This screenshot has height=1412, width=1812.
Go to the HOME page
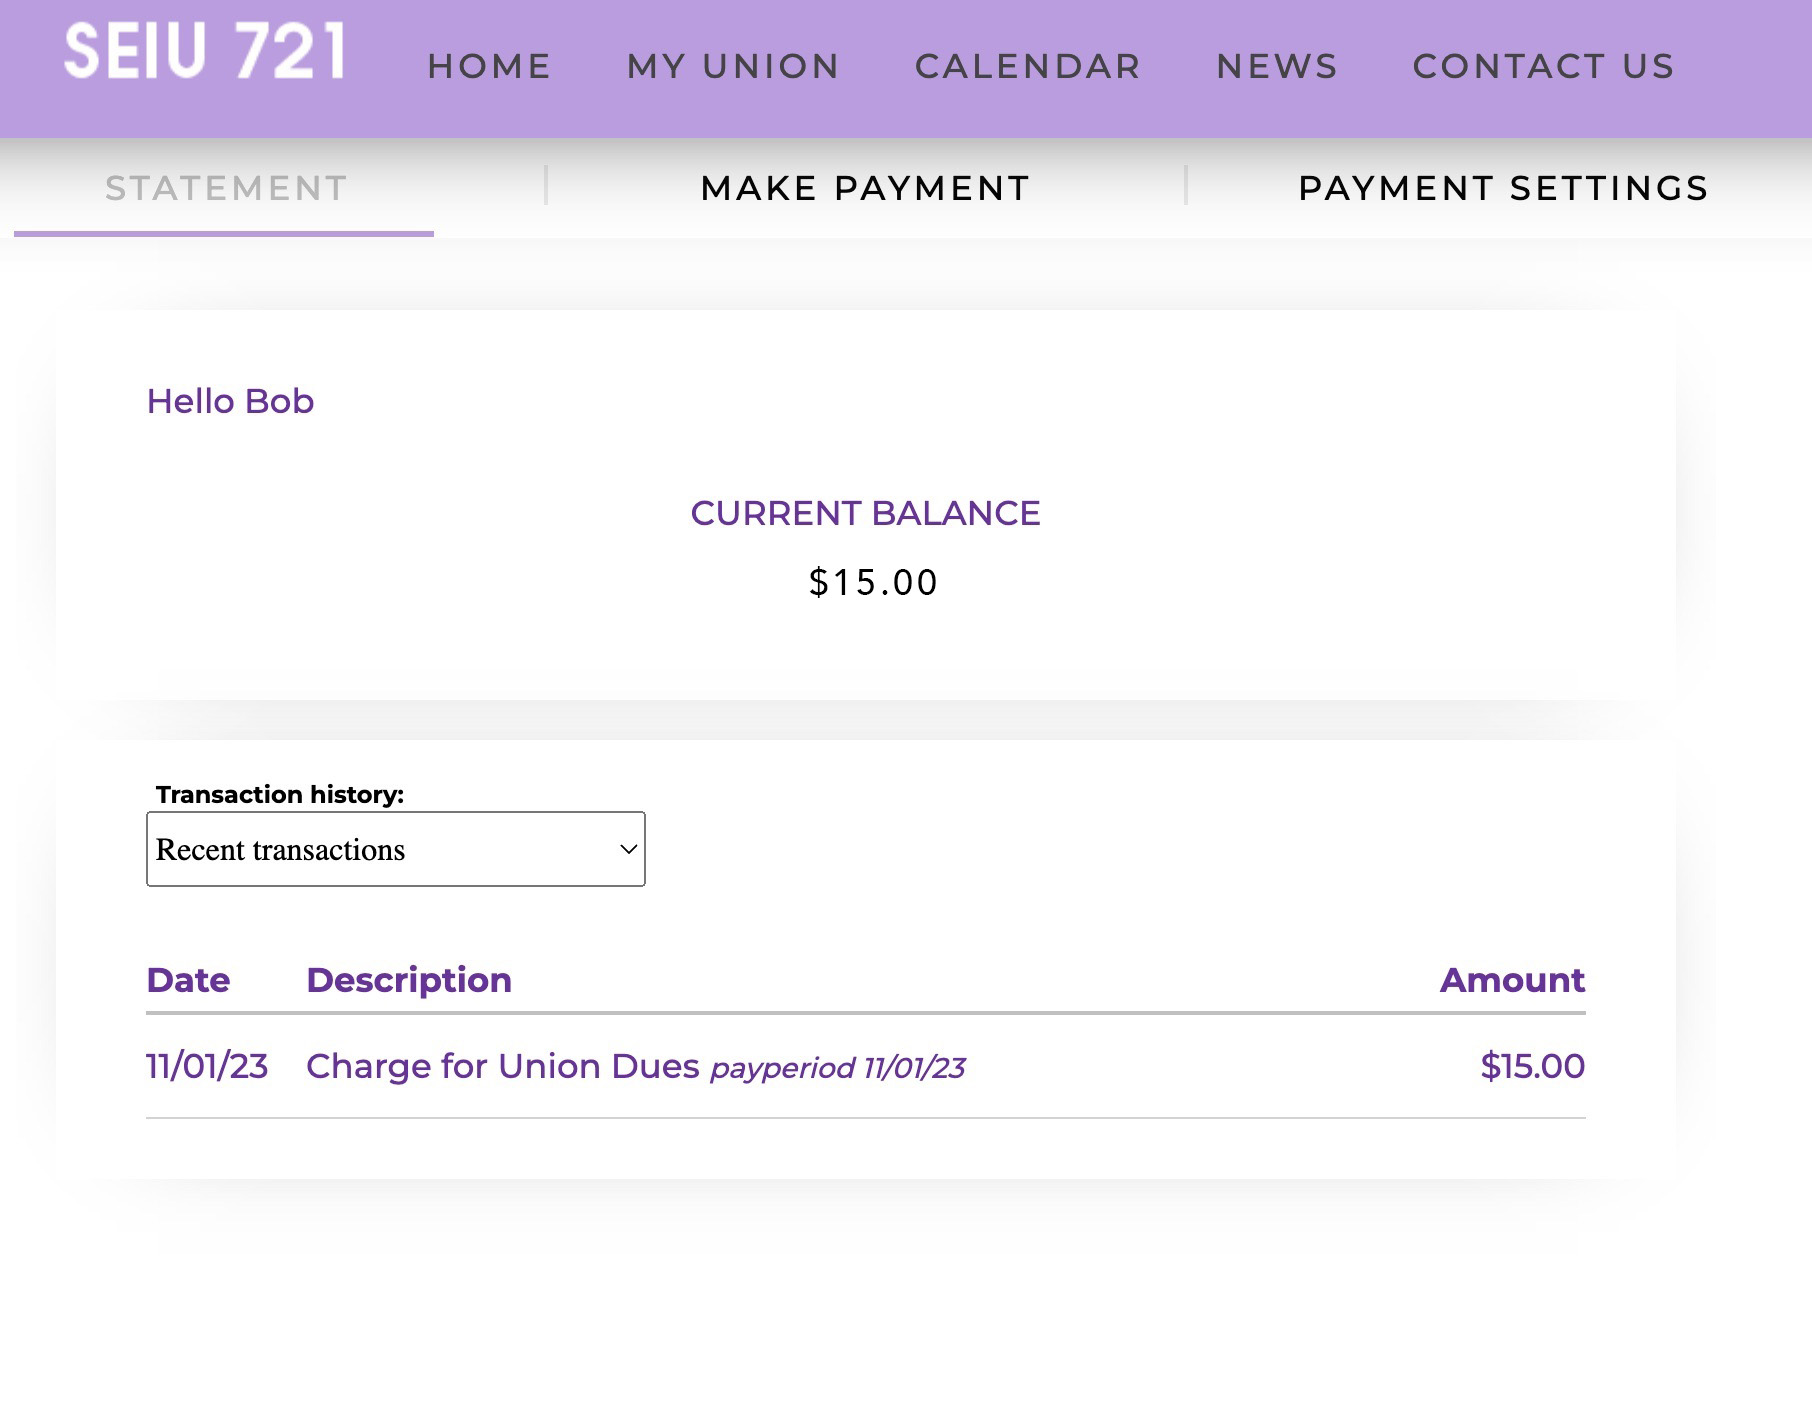point(489,66)
